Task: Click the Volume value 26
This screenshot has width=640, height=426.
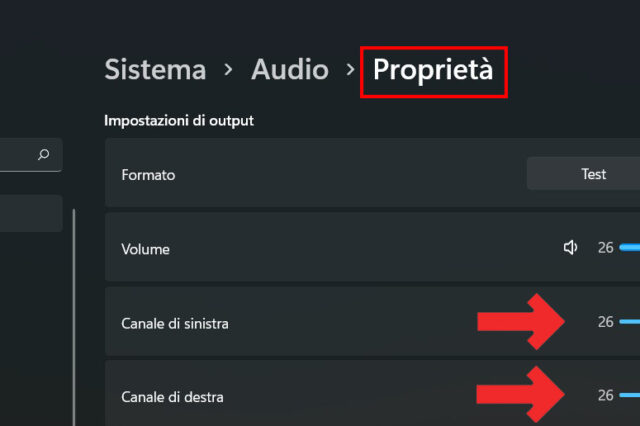Action: point(605,248)
